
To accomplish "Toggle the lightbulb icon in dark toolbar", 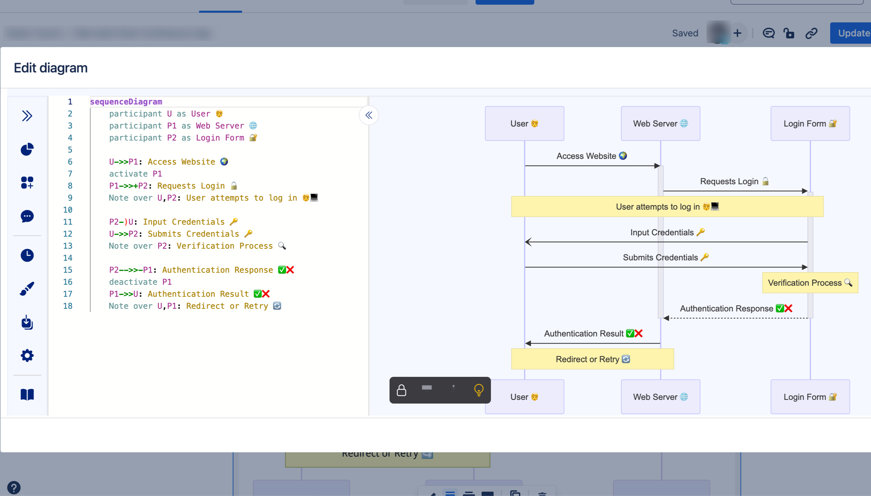I will pyautogui.click(x=479, y=389).
